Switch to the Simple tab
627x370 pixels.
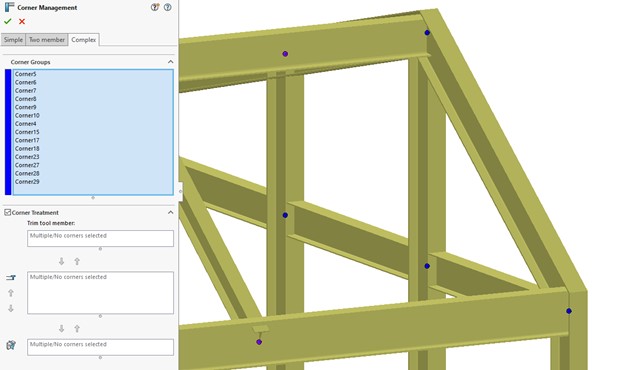pyautogui.click(x=13, y=40)
